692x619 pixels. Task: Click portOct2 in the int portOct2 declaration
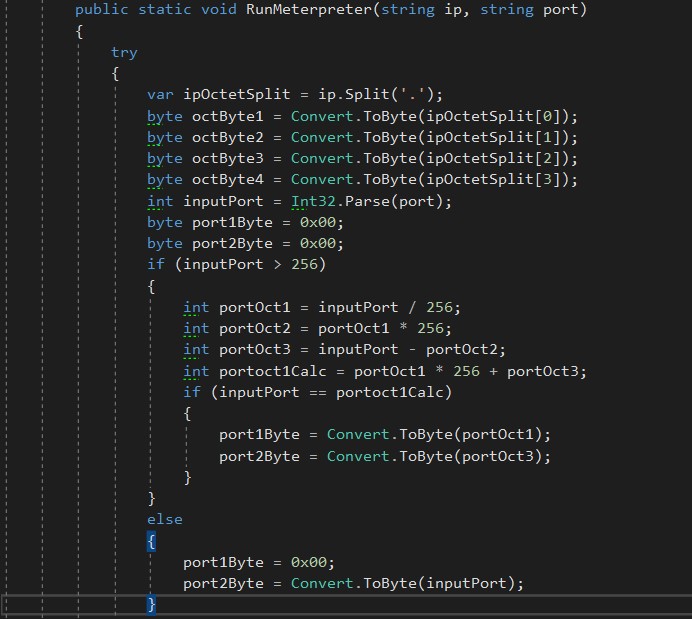tap(255, 329)
